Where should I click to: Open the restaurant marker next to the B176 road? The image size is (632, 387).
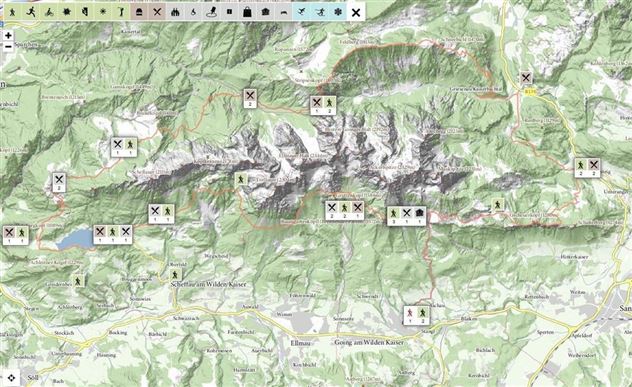click(x=526, y=78)
